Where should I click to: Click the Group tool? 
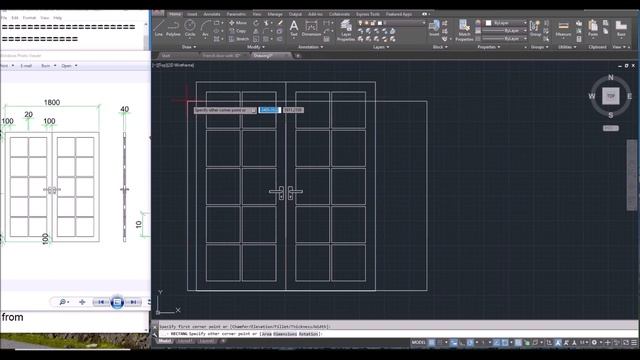tap(535, 29)
